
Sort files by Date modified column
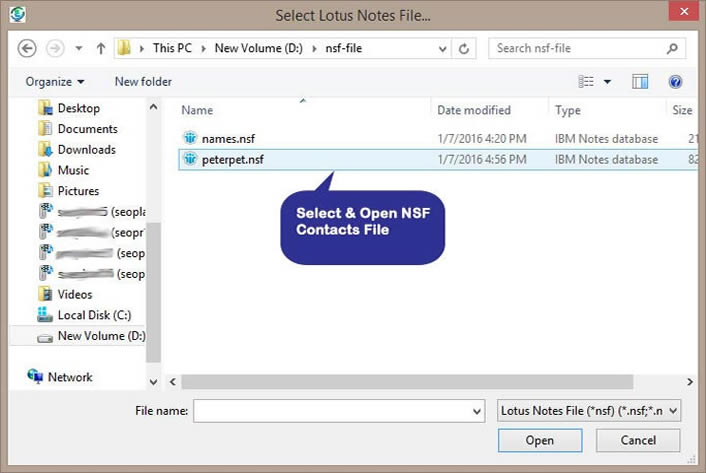point(473,110)
